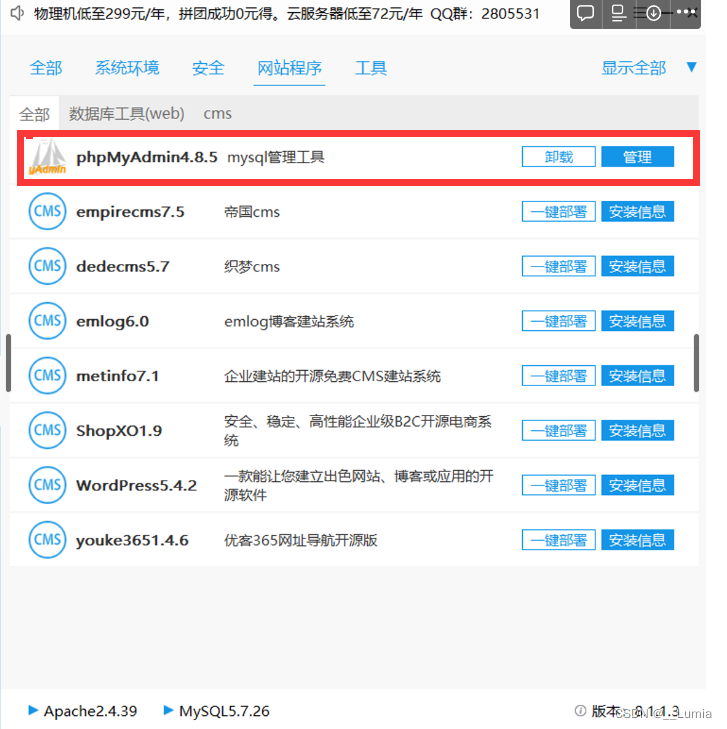
Task: Click the info icon beside 版本
Action: 580,710
